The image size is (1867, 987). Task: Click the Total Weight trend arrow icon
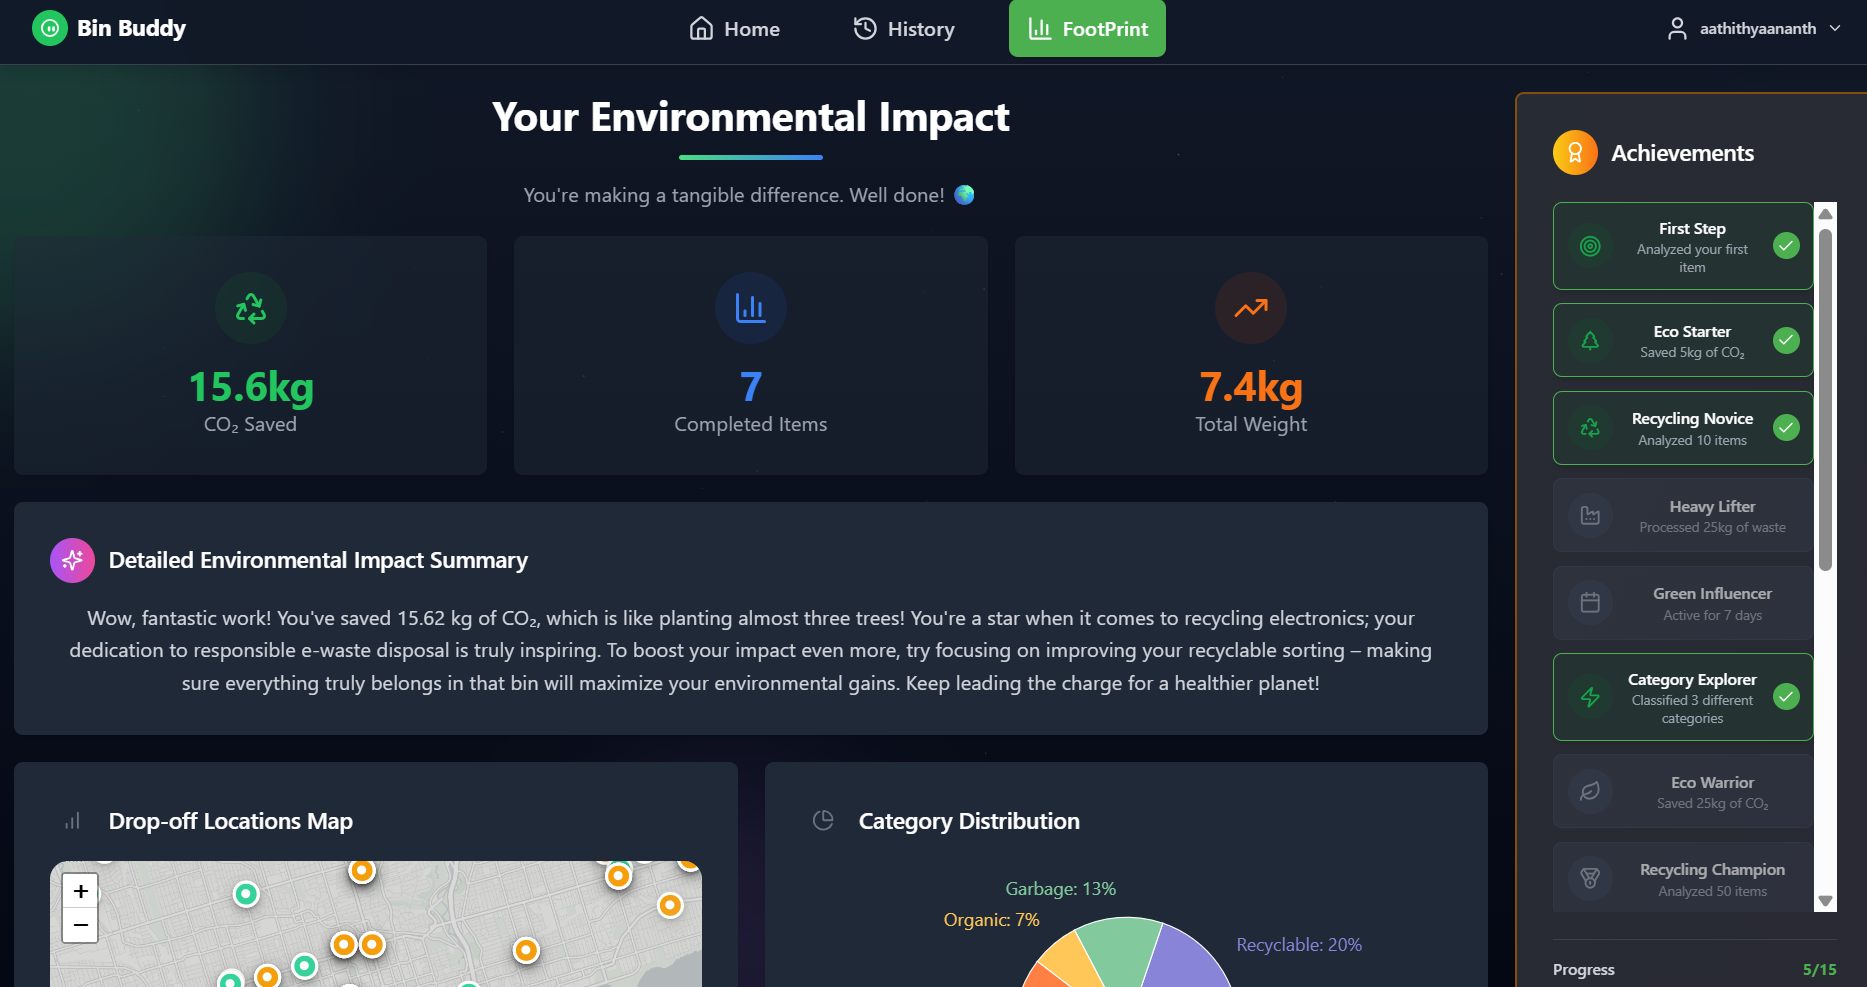coord(1250,308)
